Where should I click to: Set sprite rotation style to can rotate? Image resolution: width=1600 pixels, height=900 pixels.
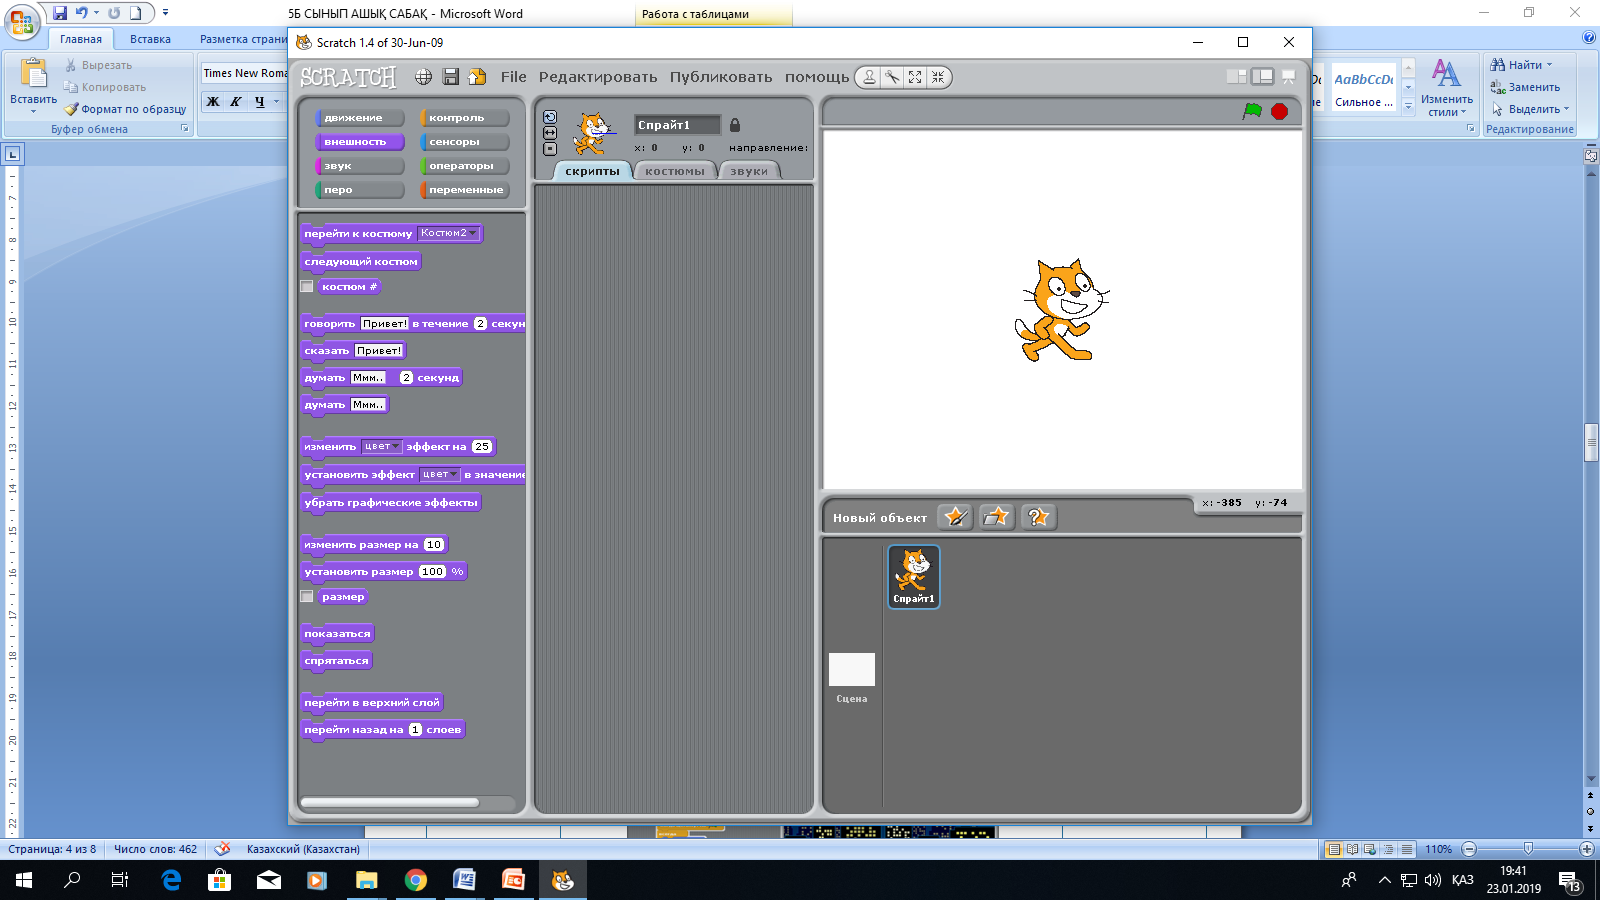(x=550, y=117)
